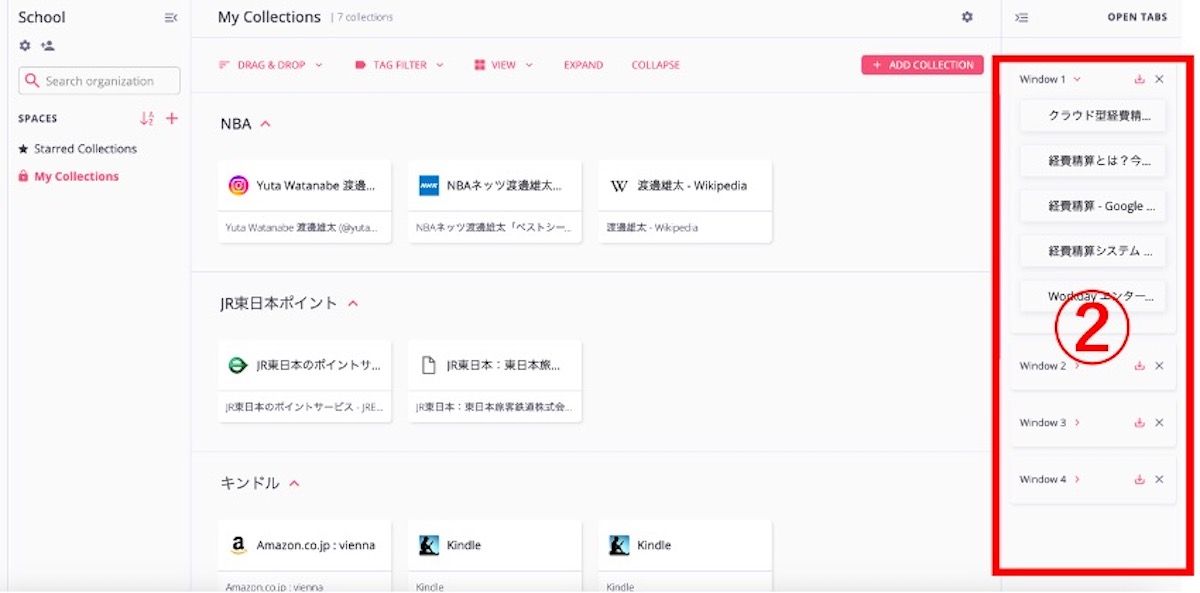The image size is (1200, 593).
Task: Click the add member icon under School
Action: [x=48, y=45]
